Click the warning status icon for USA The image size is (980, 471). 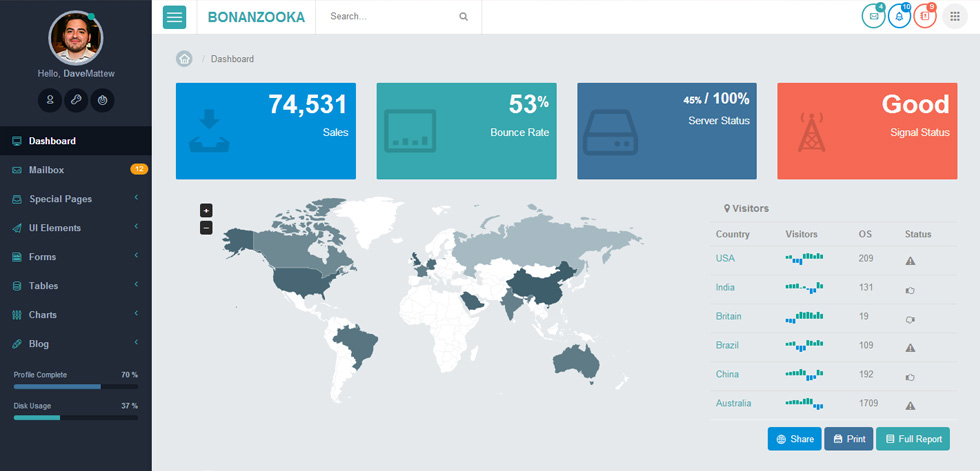pos(910,260)
